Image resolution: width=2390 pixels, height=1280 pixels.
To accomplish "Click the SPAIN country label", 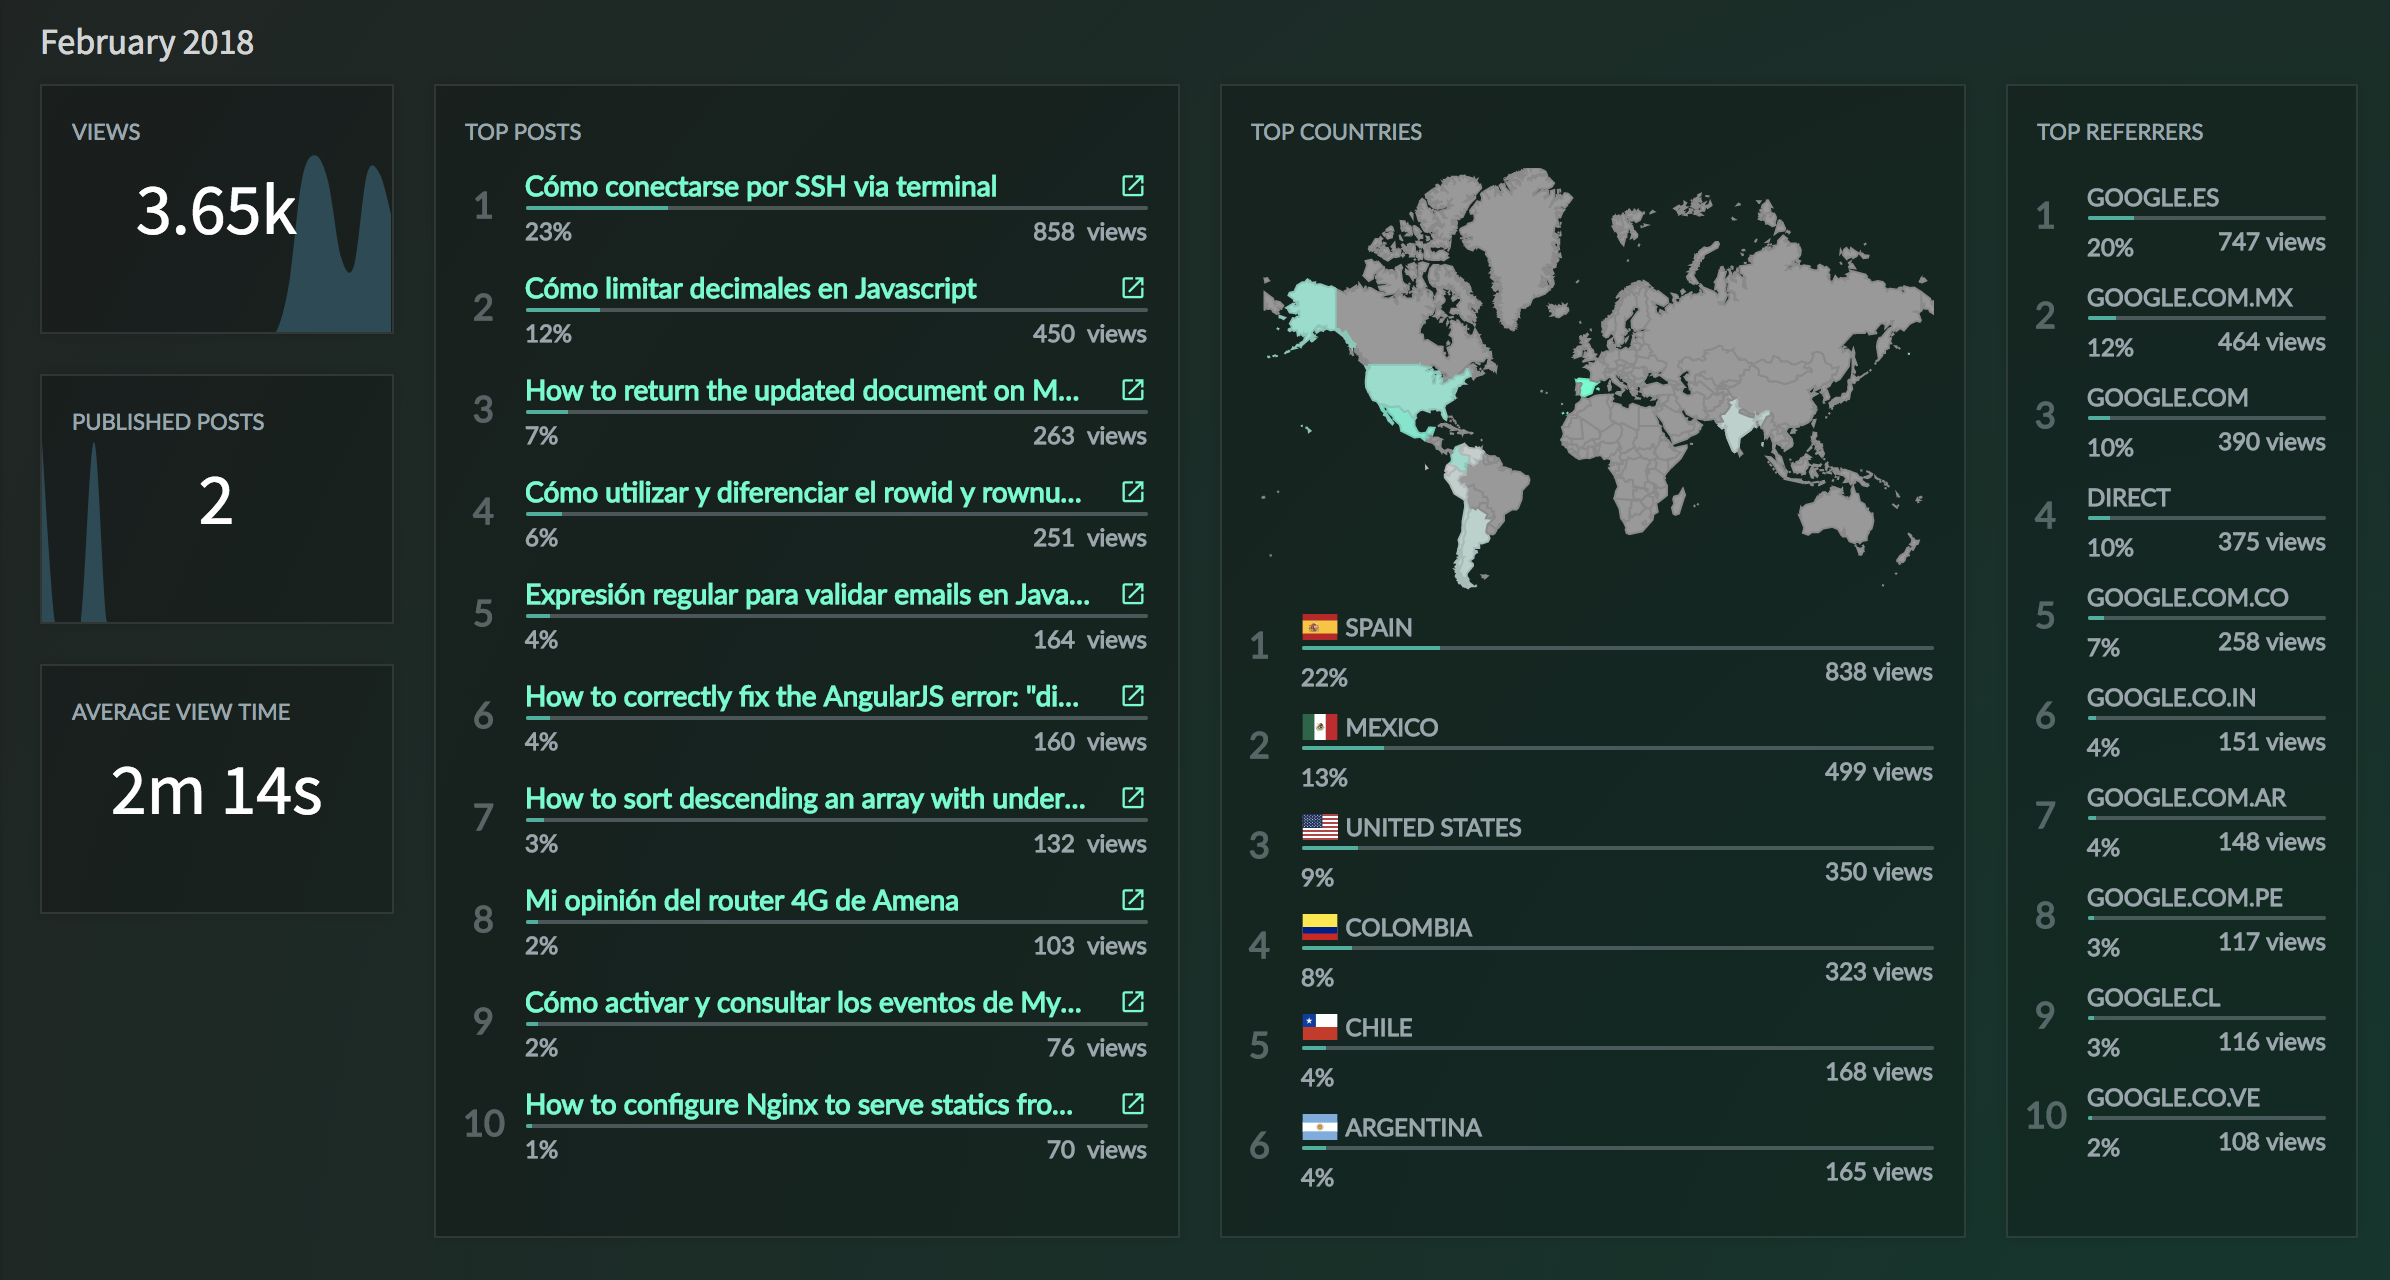I will point(1378,628).
